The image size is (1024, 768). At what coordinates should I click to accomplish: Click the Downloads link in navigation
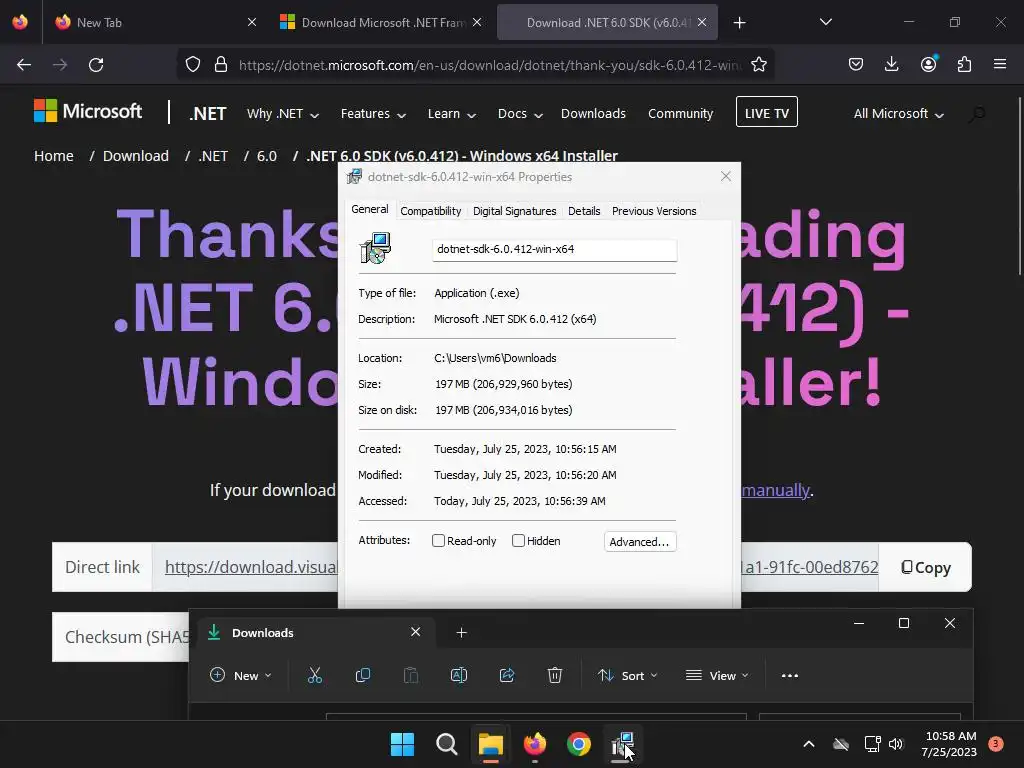593,114
